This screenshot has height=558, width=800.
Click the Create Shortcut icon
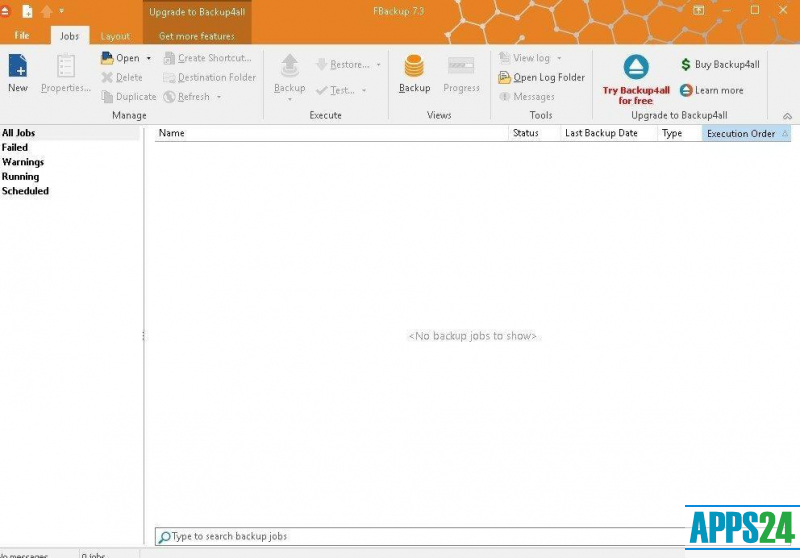coord(169,58)
